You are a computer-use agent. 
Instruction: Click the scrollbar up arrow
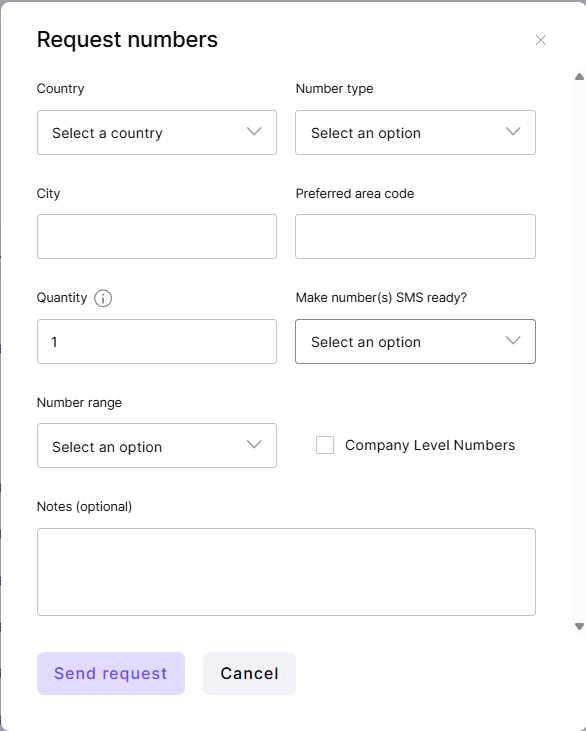(x=579, y=76)
